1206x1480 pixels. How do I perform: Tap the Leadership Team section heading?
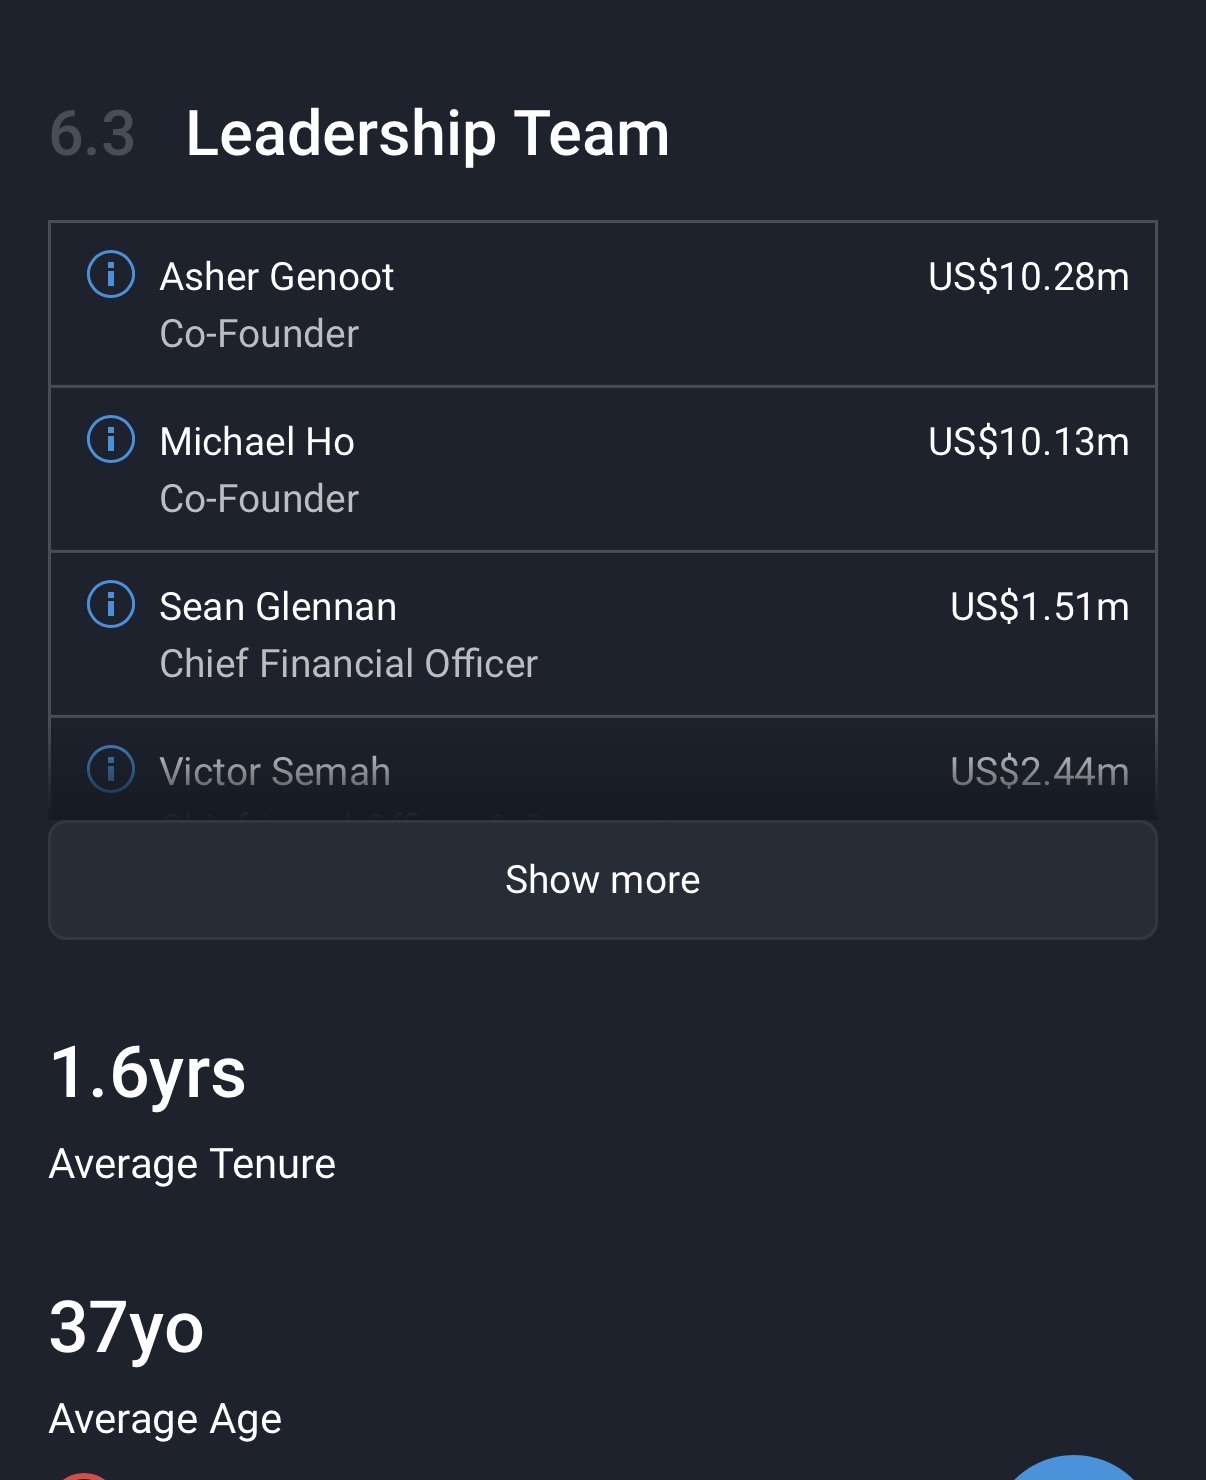coord(427,134)
